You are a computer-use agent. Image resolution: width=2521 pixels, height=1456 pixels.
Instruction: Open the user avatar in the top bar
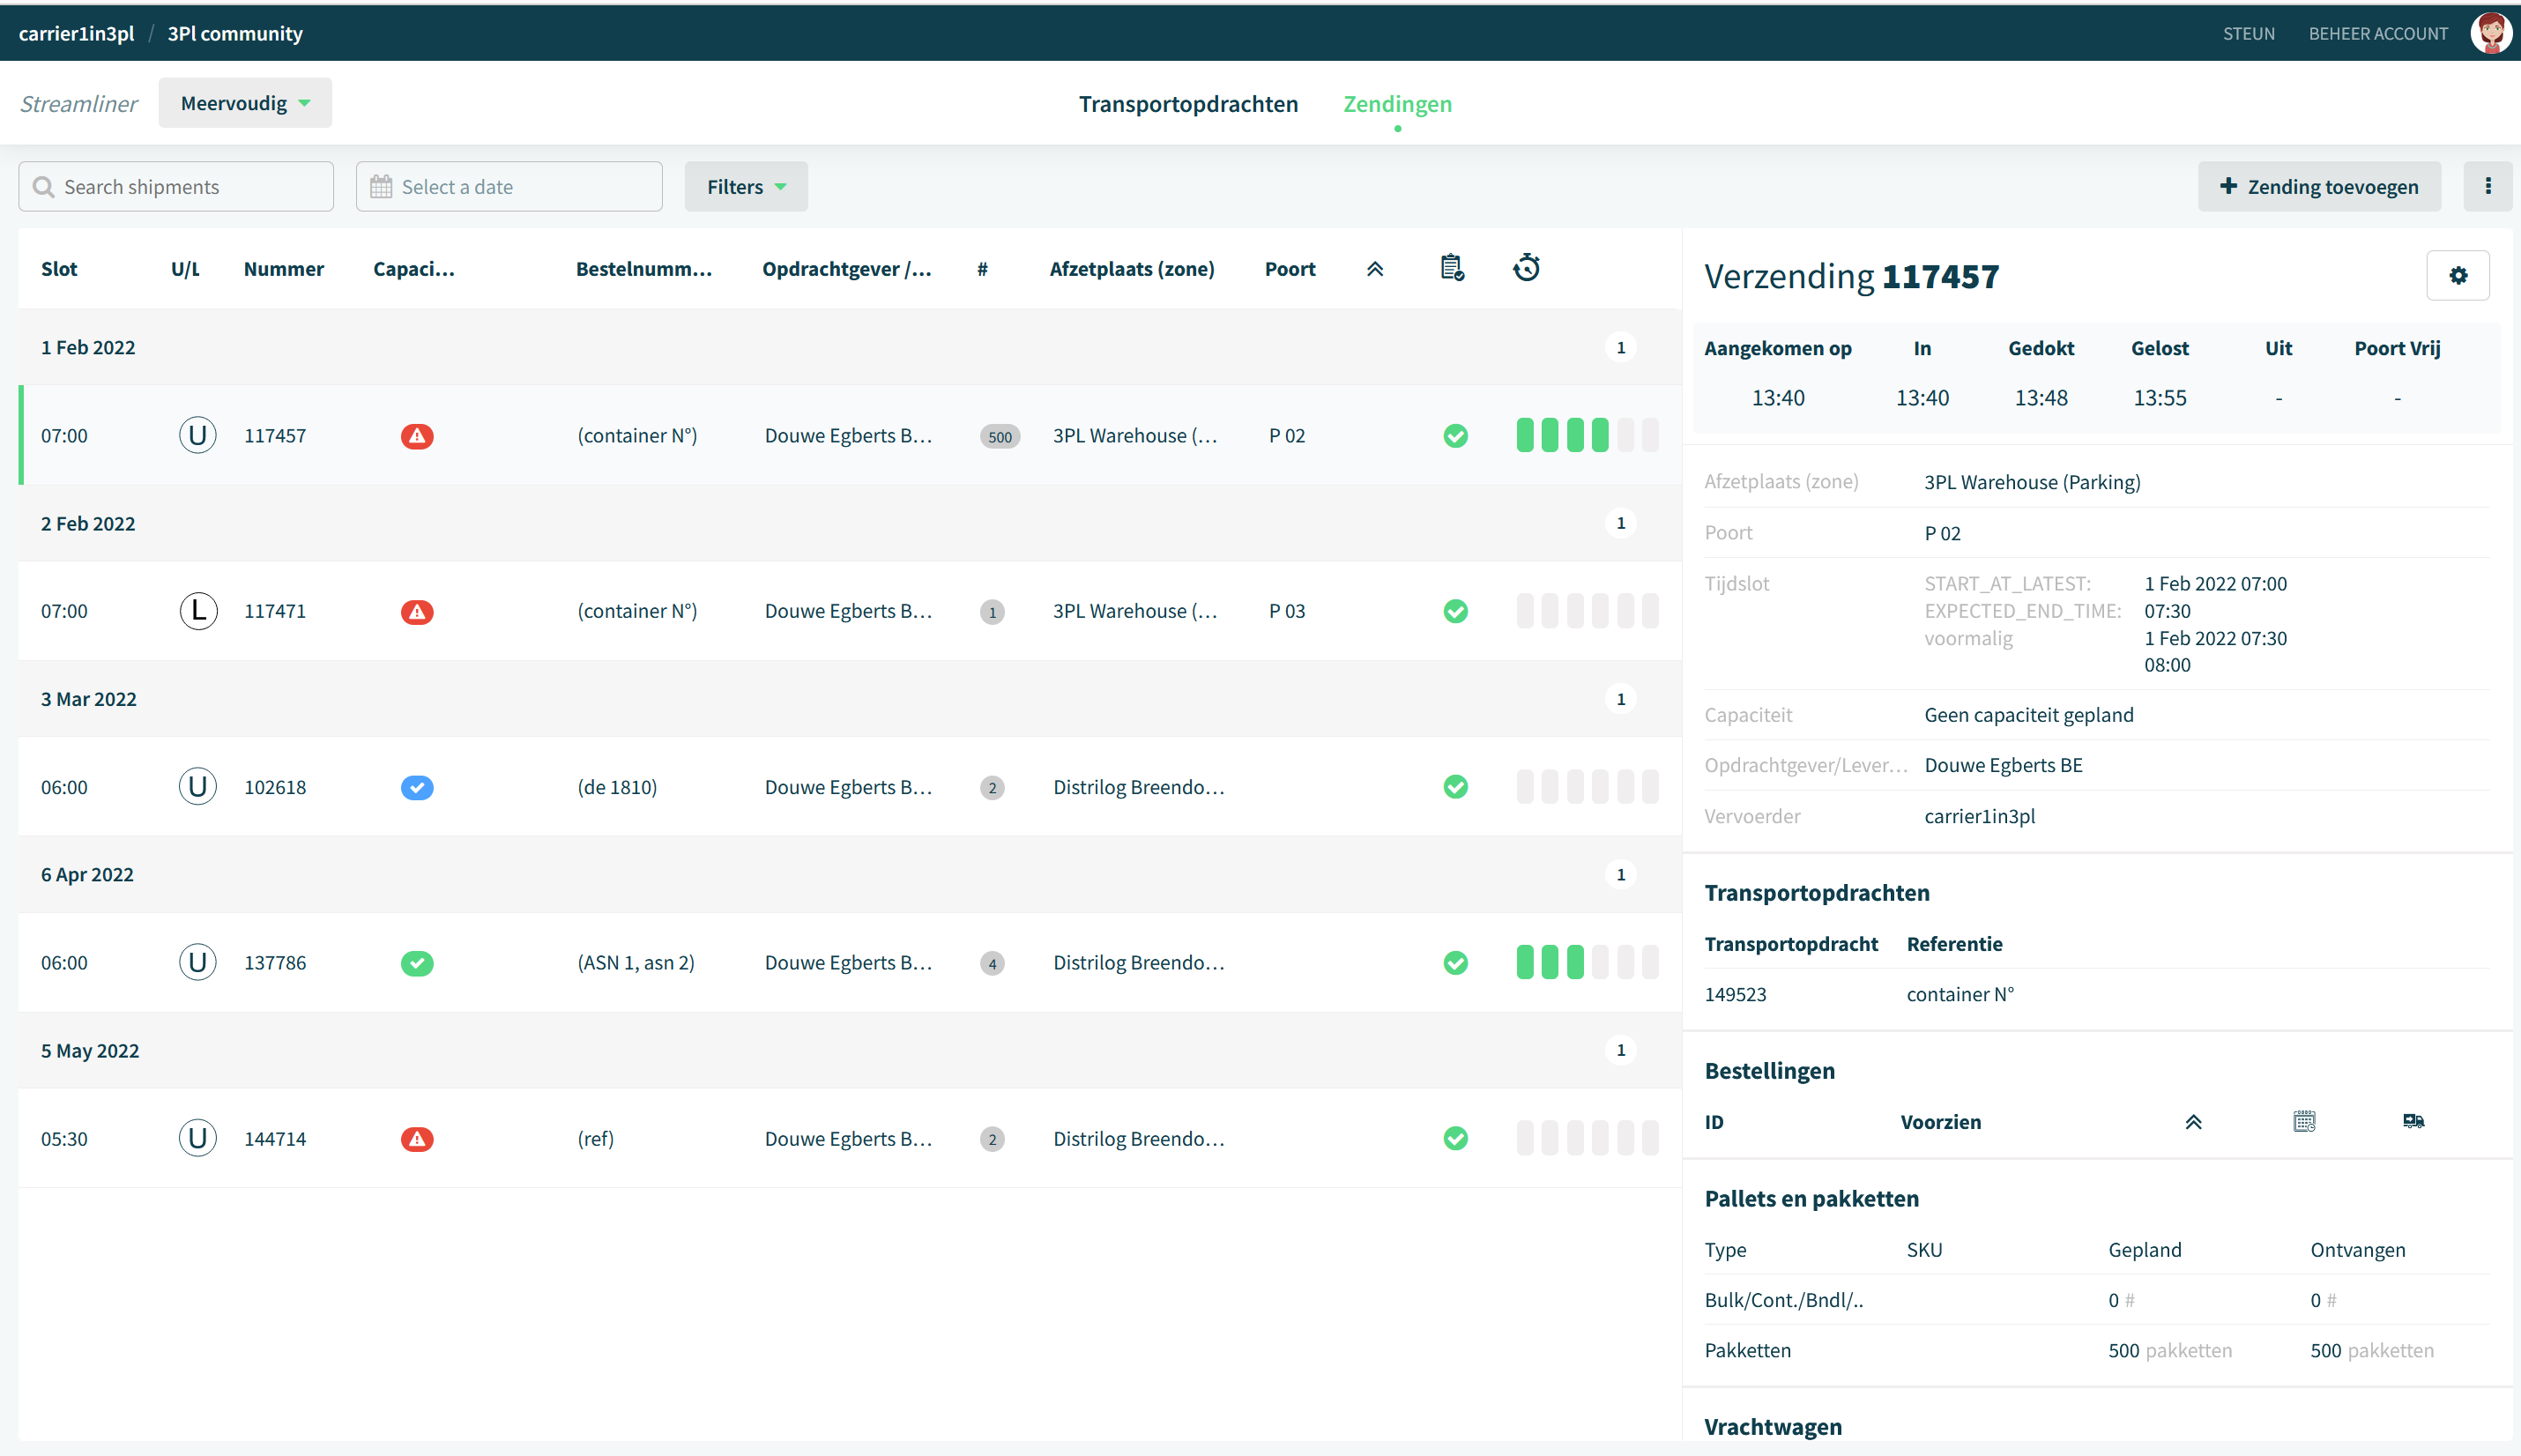(x=2490, y=33)
